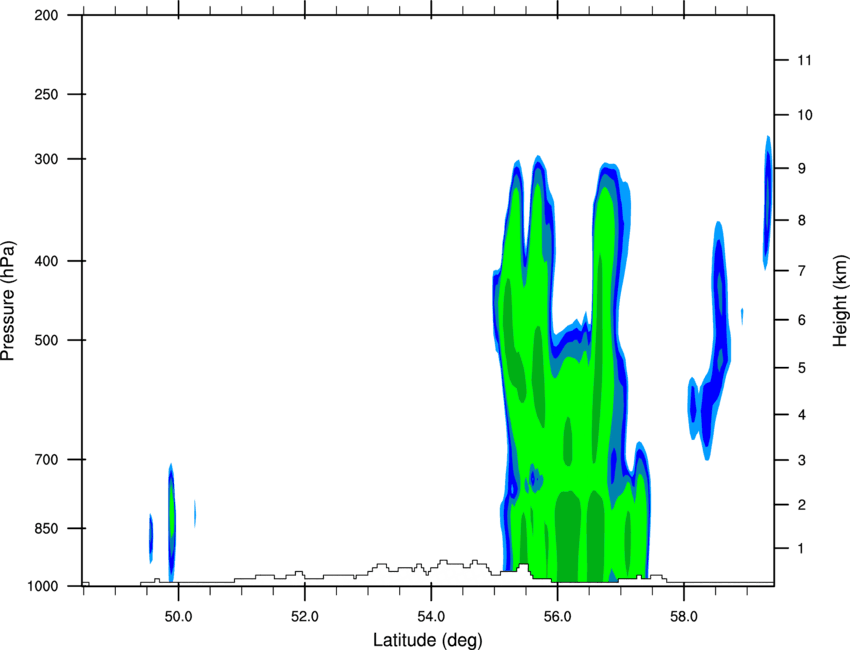The image size is (850, 650).
Task: Click the "Height (km)" axis title
Action: click(x=841, y=300)
